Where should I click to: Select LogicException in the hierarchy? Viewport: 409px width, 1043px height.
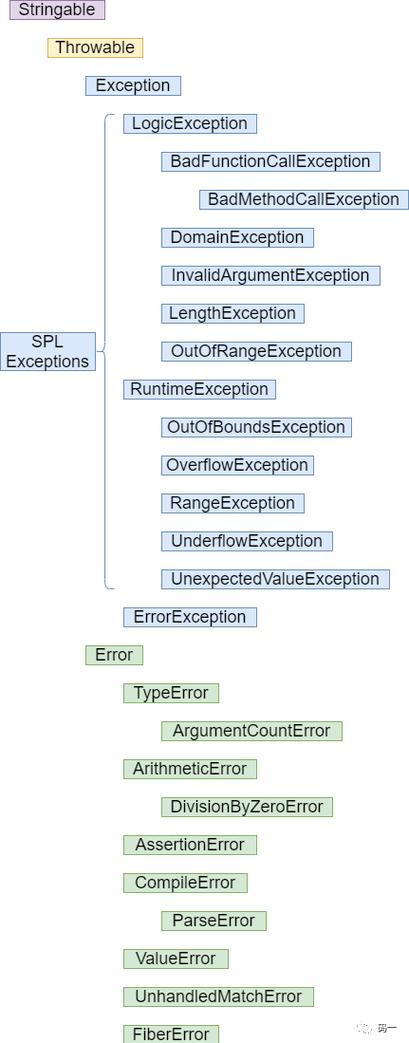click(190, 124)
